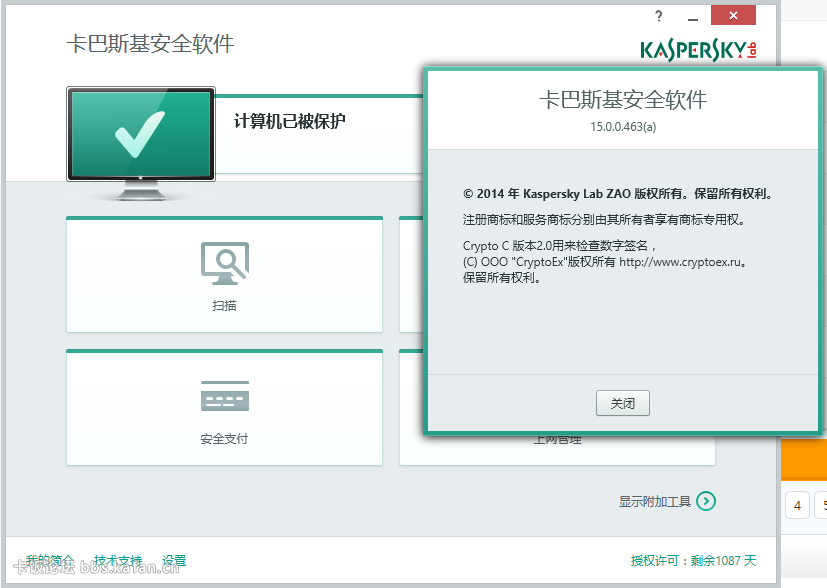
Task: Click the partly hidden 上网管理 tile
Action: 557,450
